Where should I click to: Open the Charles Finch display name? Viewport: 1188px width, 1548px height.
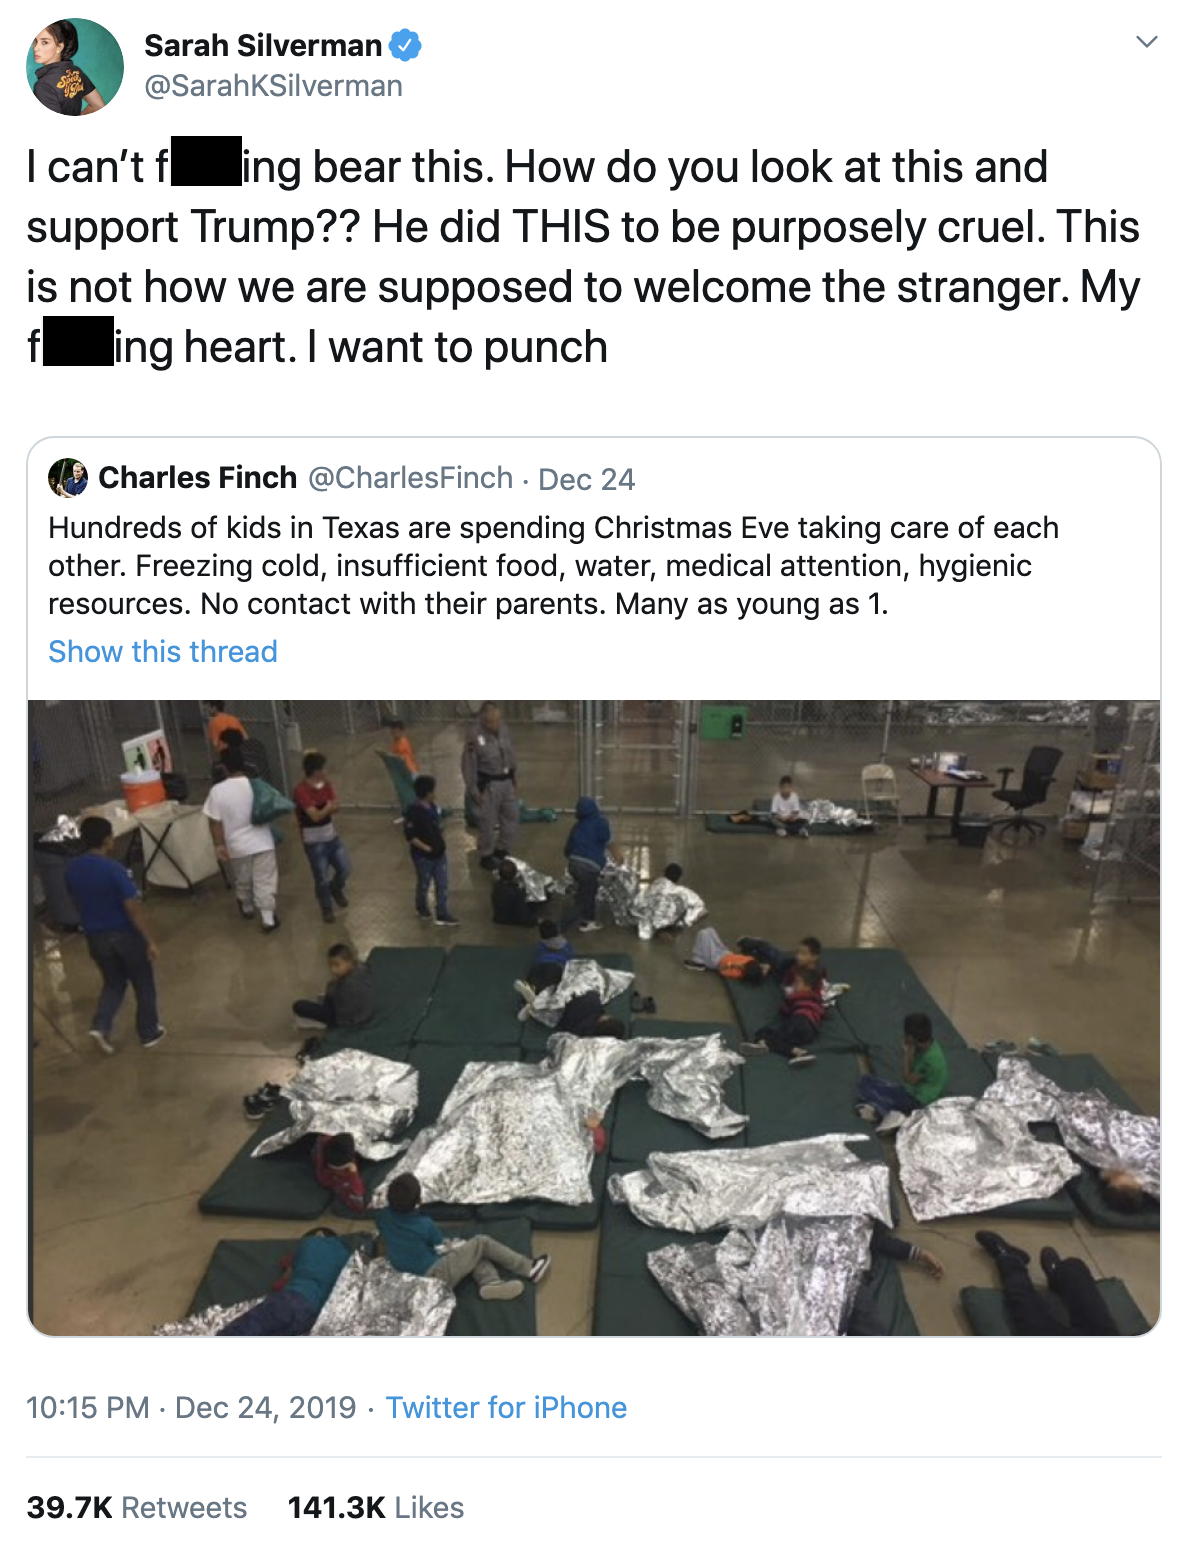point(197,478)
